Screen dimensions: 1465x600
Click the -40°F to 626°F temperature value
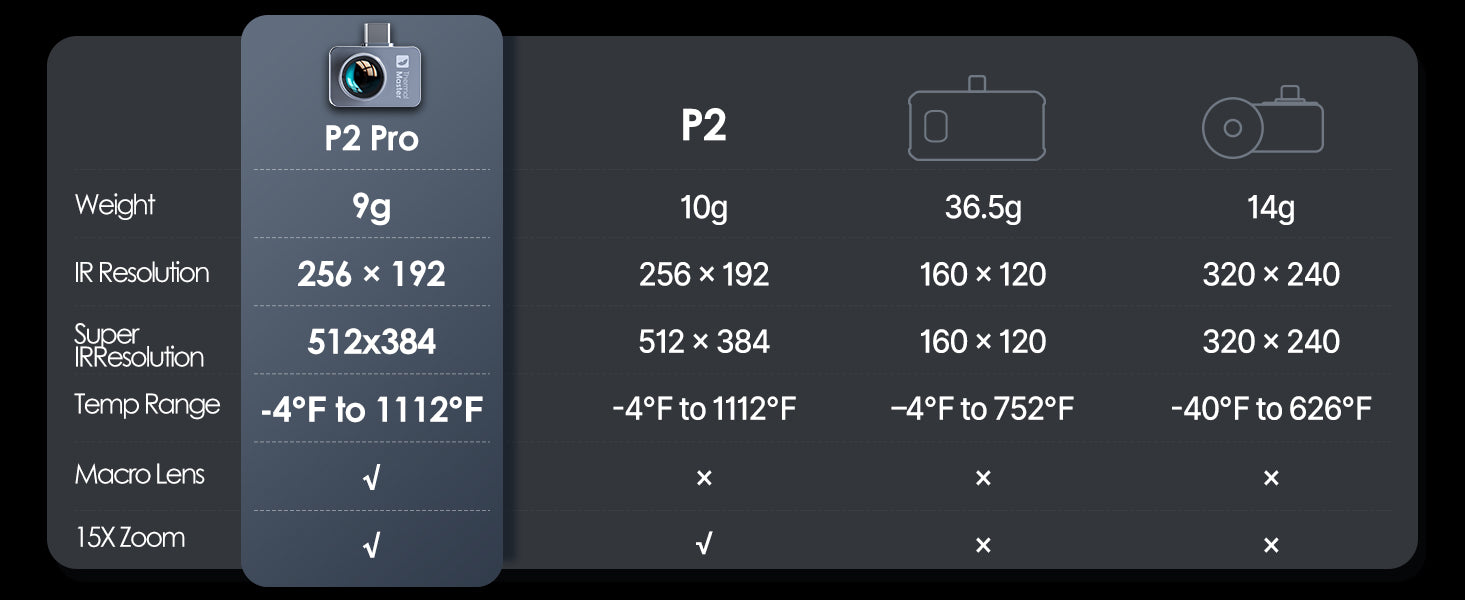1271,409
